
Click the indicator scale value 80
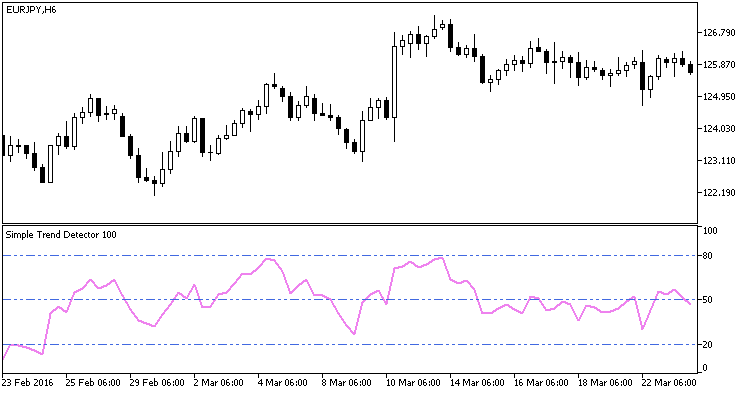click(707, 256)
